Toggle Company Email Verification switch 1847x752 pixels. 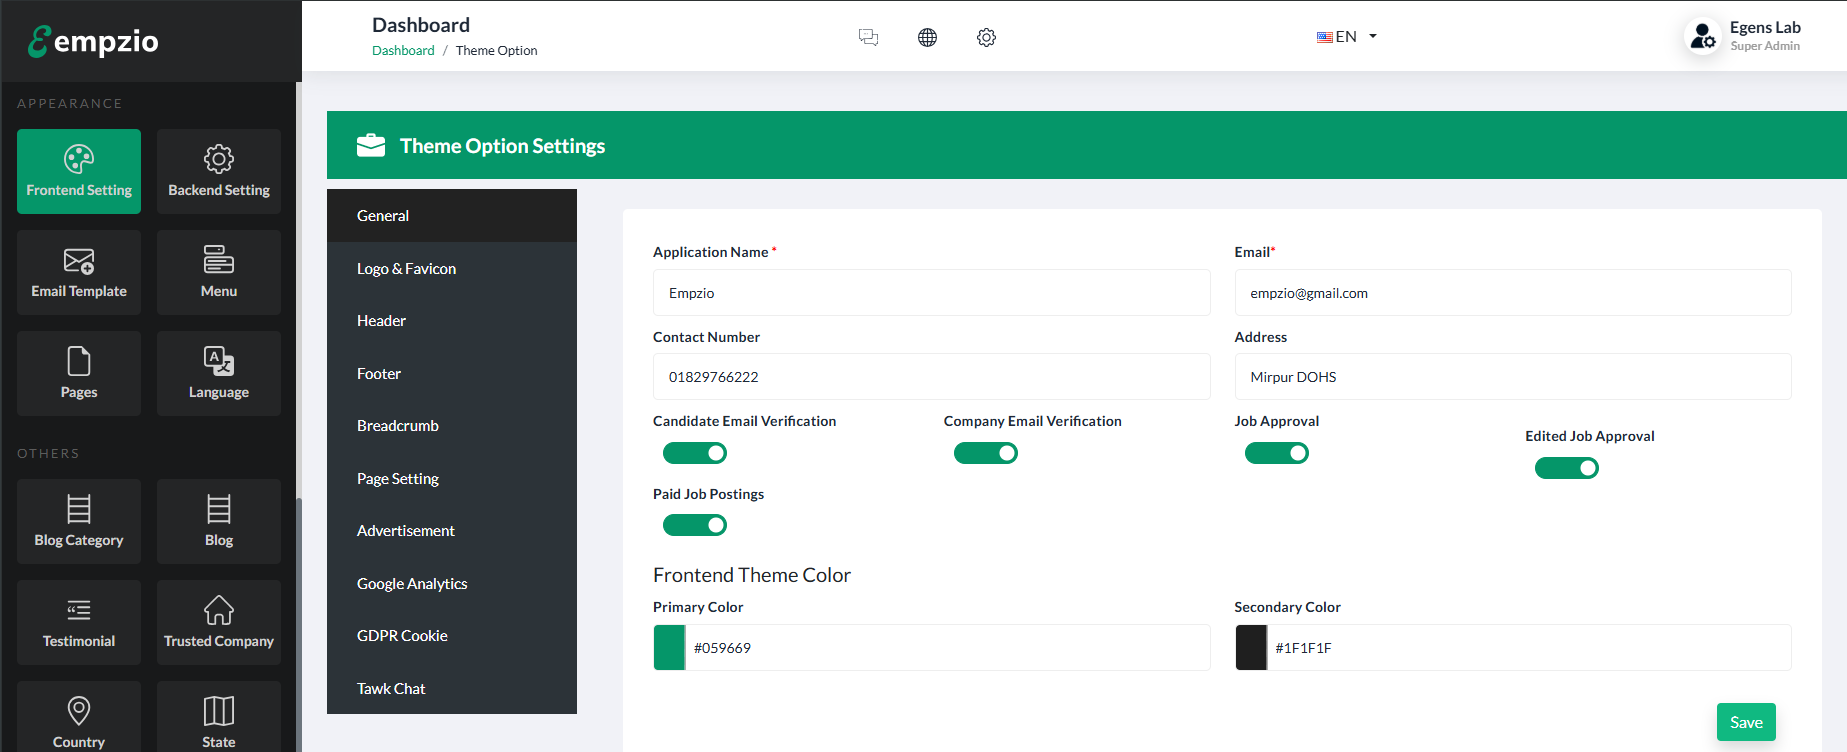985,453
